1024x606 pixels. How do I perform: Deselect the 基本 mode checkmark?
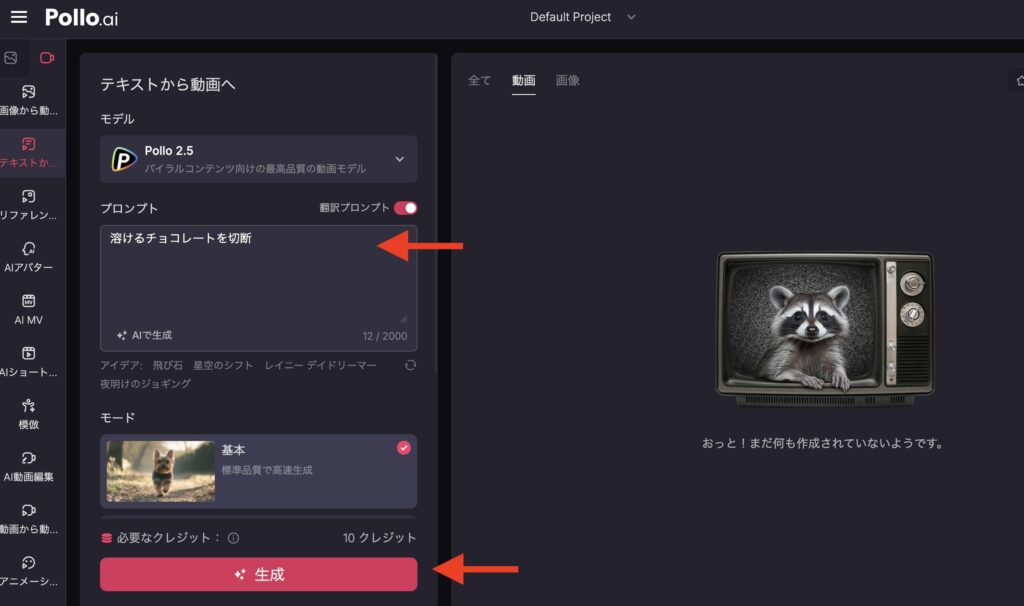point(404,449)
